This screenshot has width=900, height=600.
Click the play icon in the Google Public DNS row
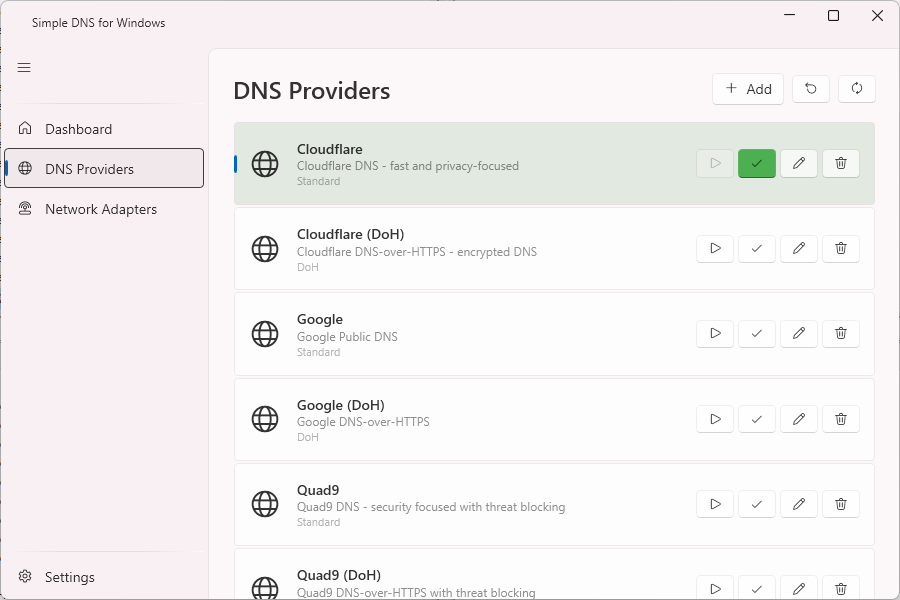click(715, 334)
